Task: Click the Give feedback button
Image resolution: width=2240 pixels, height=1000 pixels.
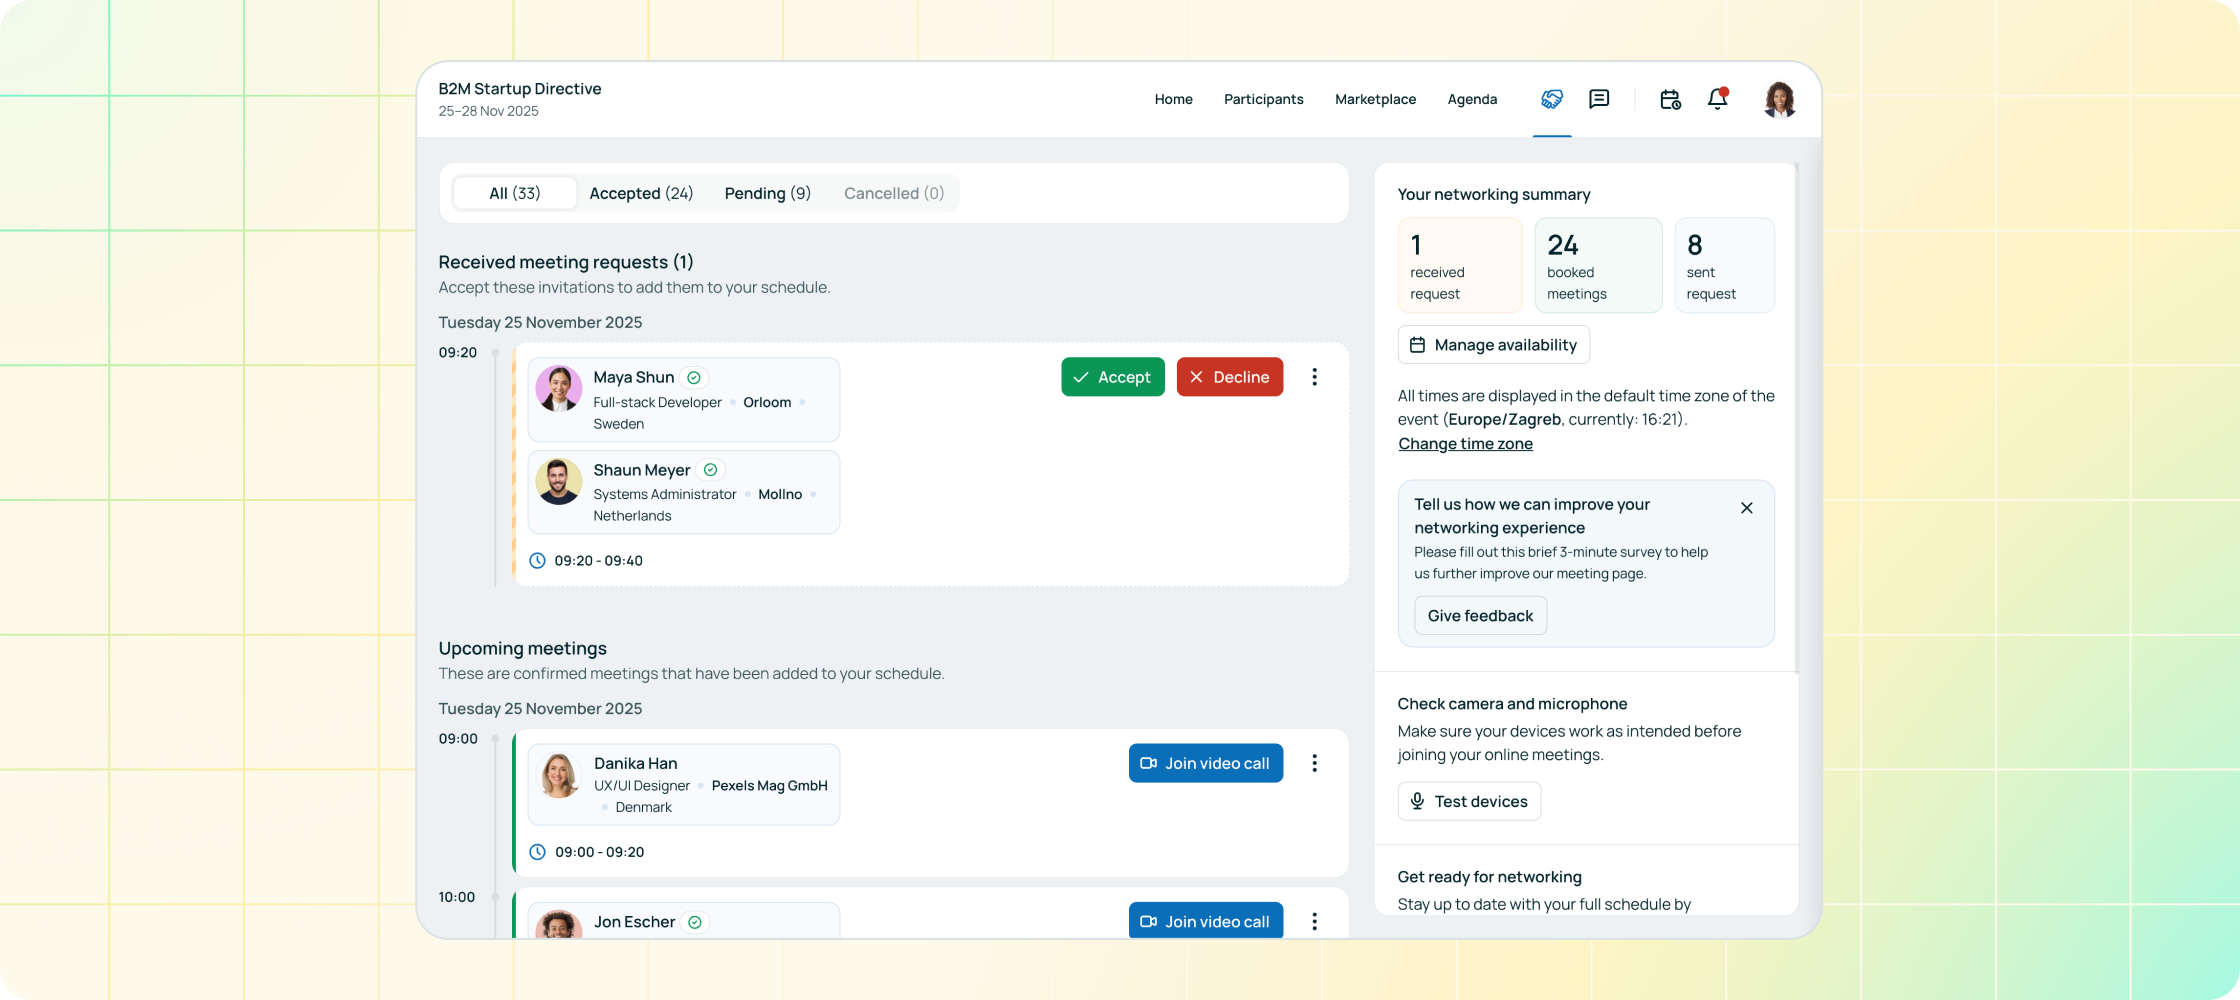Action: click(1480, 616)
